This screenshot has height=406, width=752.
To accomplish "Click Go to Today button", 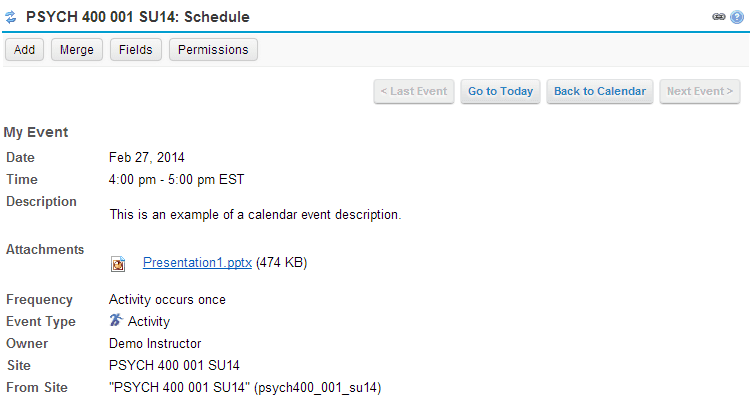I will (500, 92).
